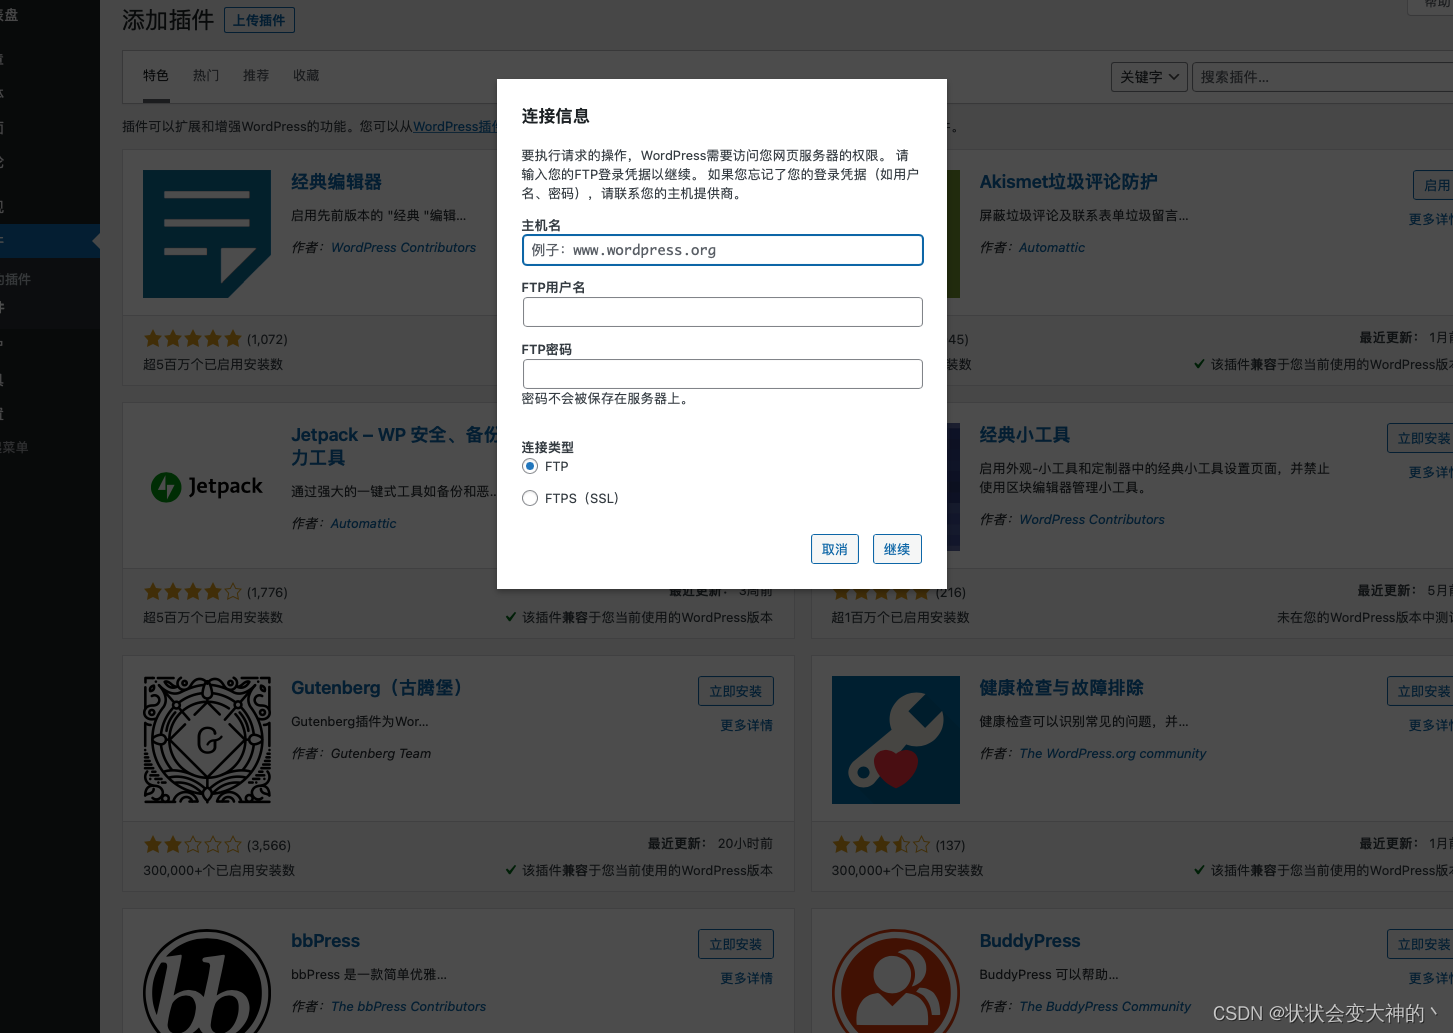1453x1033 pixels.
Task: Switch to the 推荐 tab
Action: click(256, 76)
